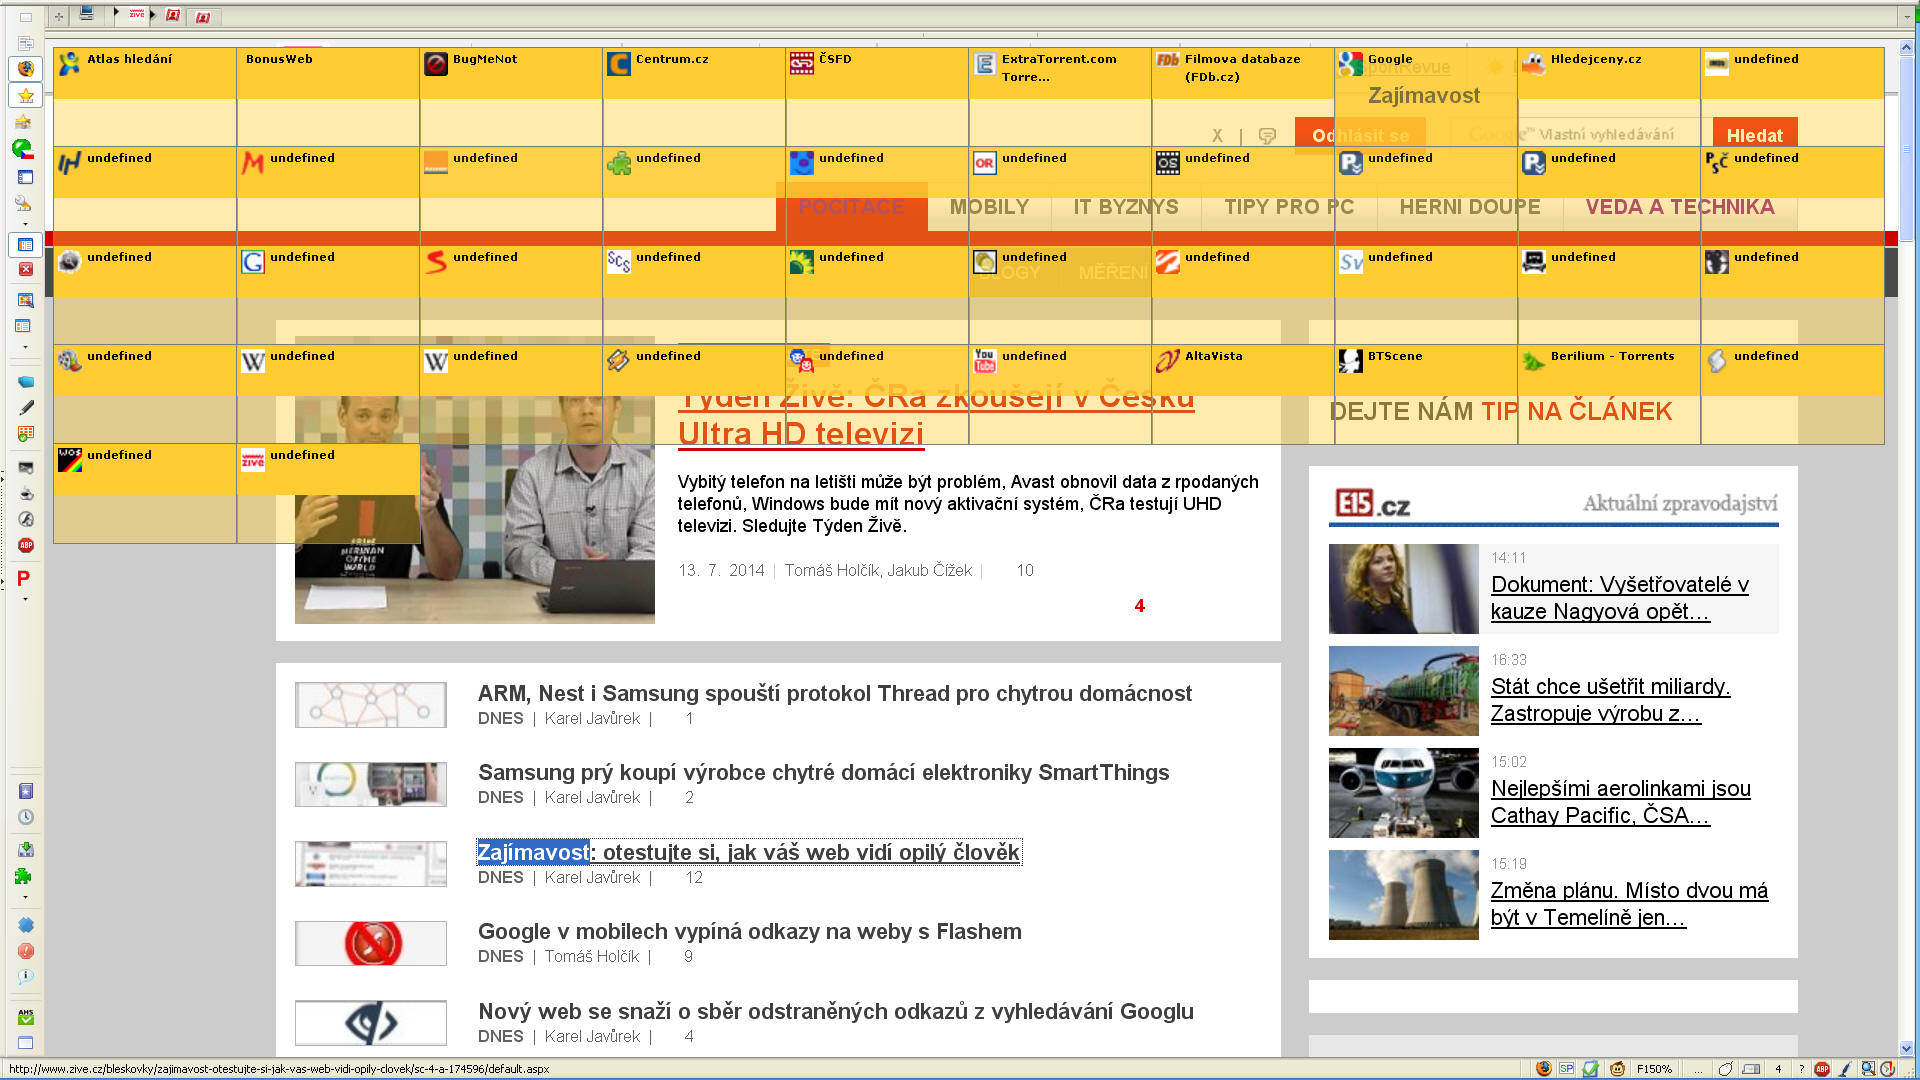Click the F150% zoom level in status bar
The width and height of the screenshot is (1920, 1080).
coord(1654,1069)
